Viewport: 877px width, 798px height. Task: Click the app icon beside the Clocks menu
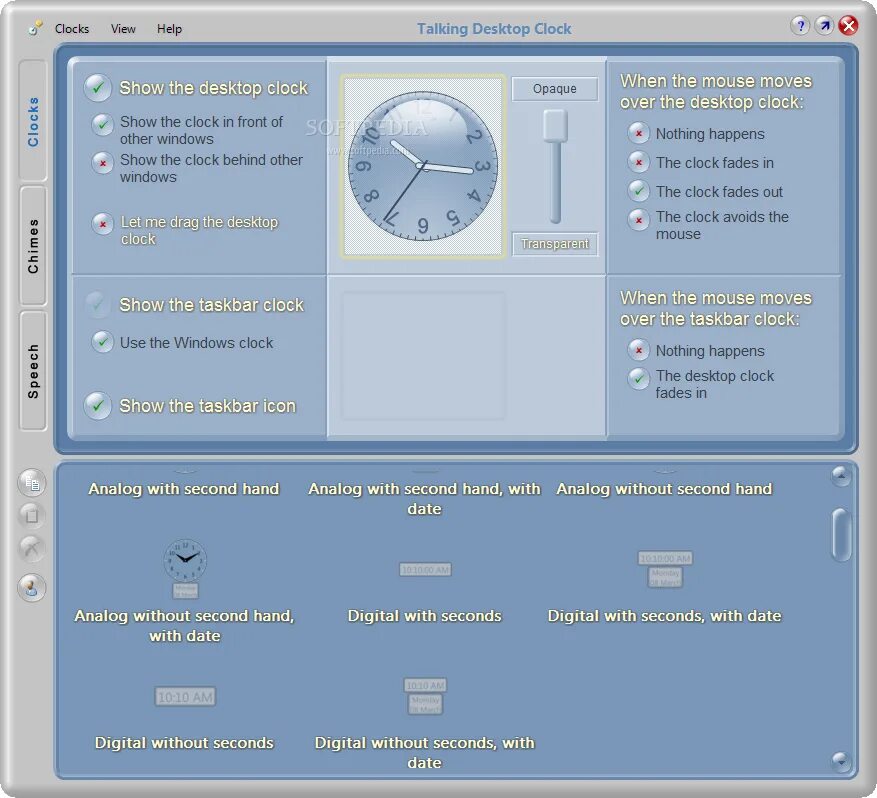pyautogui.click(x=36, y=27)
